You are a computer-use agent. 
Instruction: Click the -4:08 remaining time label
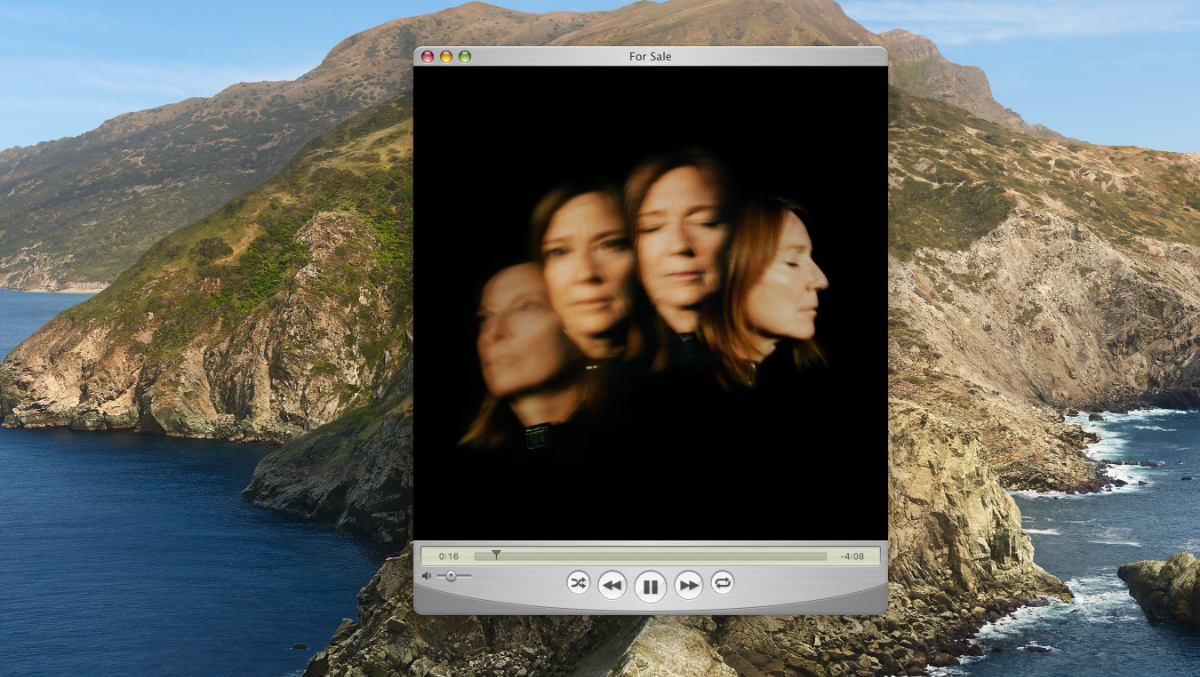tap(852, 556)
